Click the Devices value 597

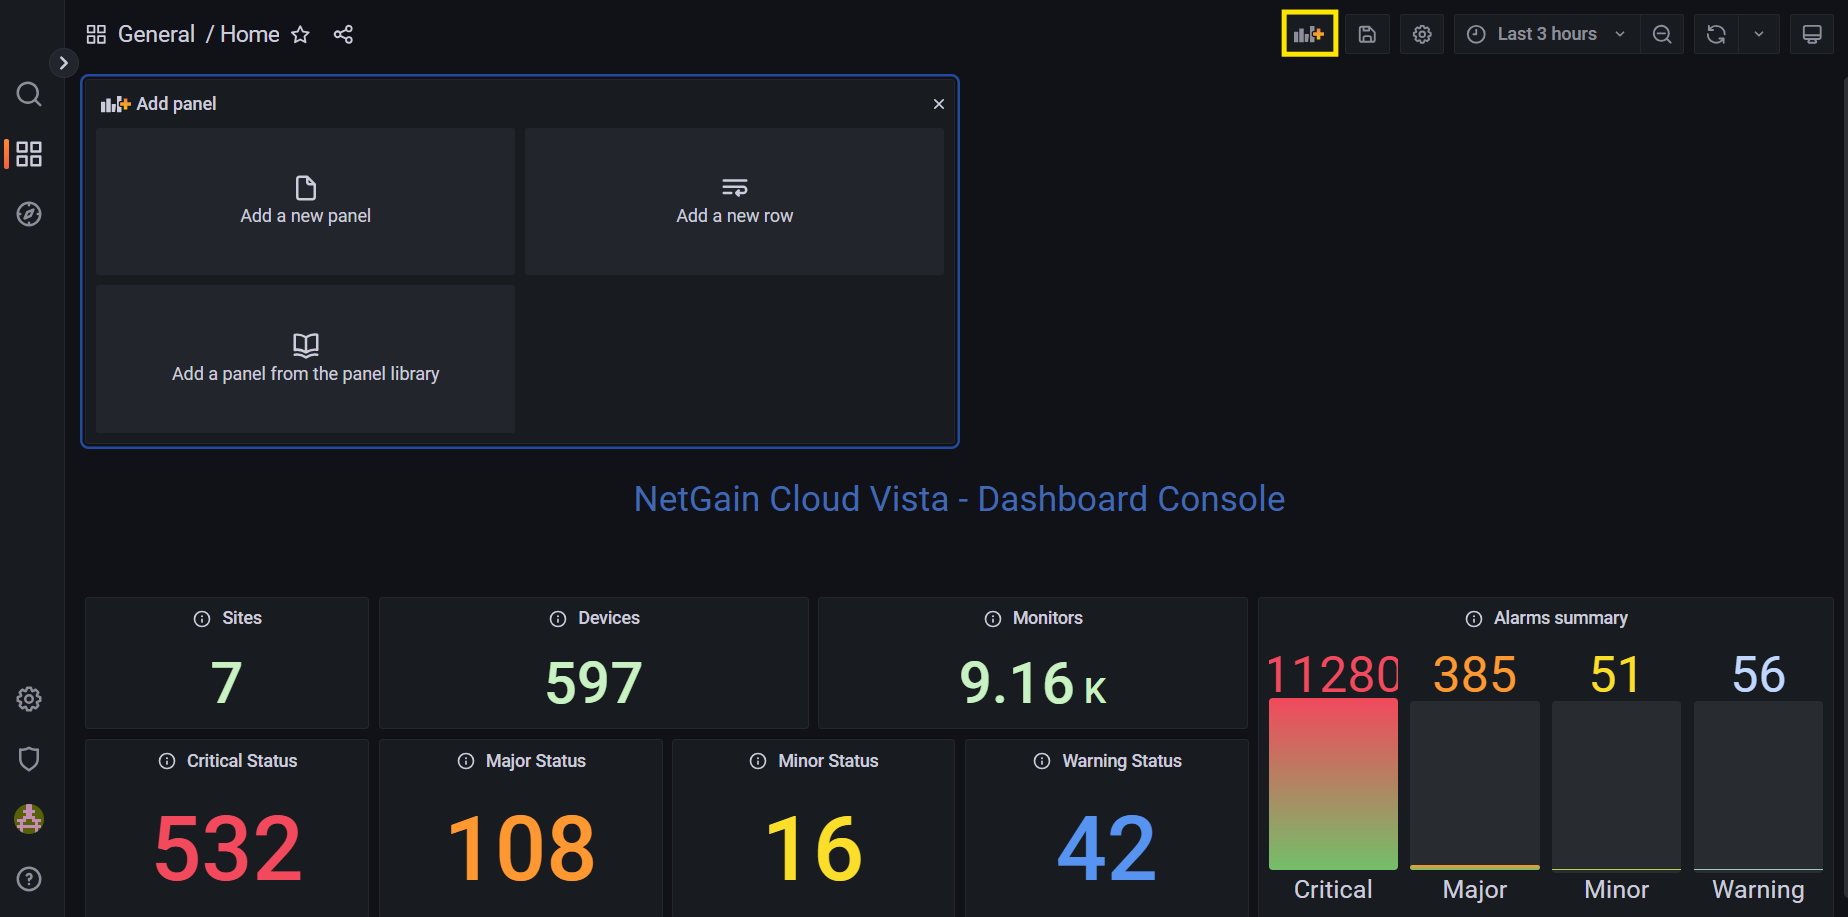(594, 683)
